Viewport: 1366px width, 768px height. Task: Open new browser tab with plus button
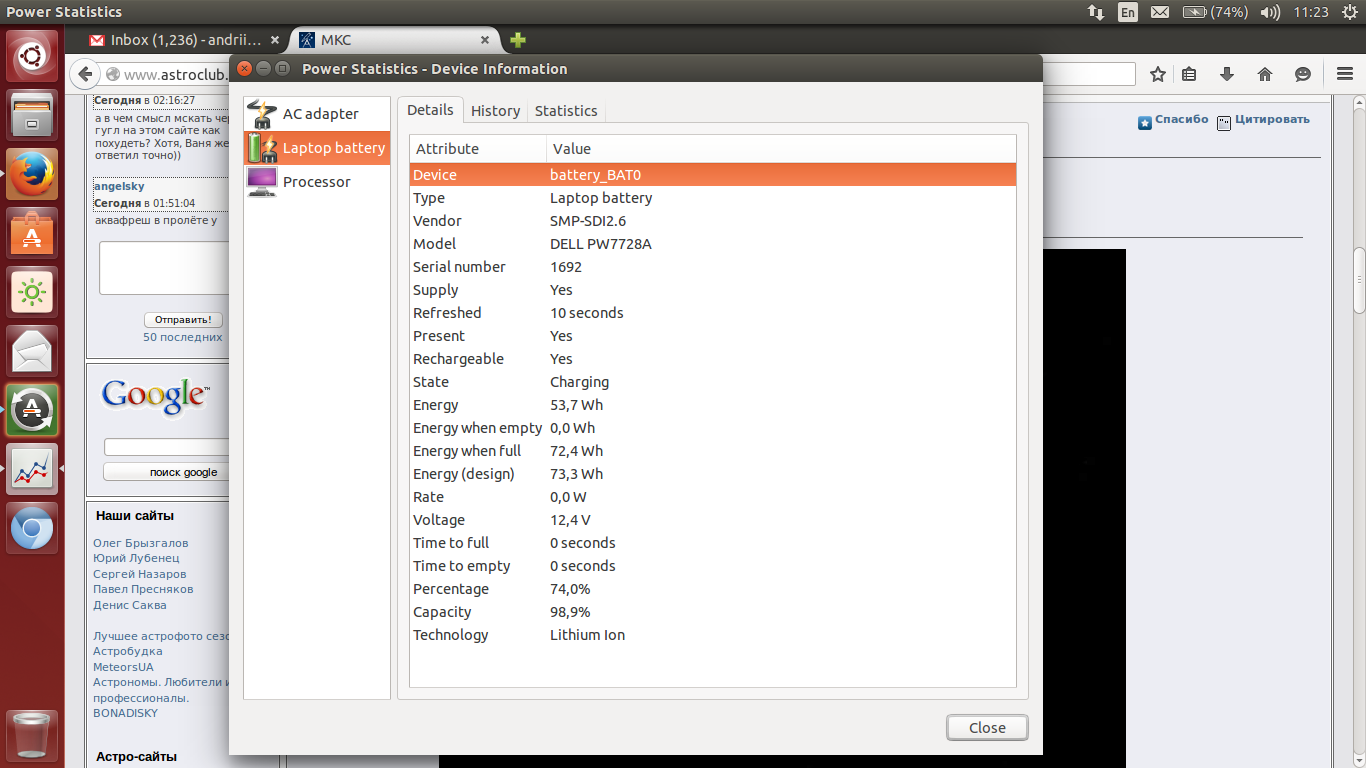point(517,40)
